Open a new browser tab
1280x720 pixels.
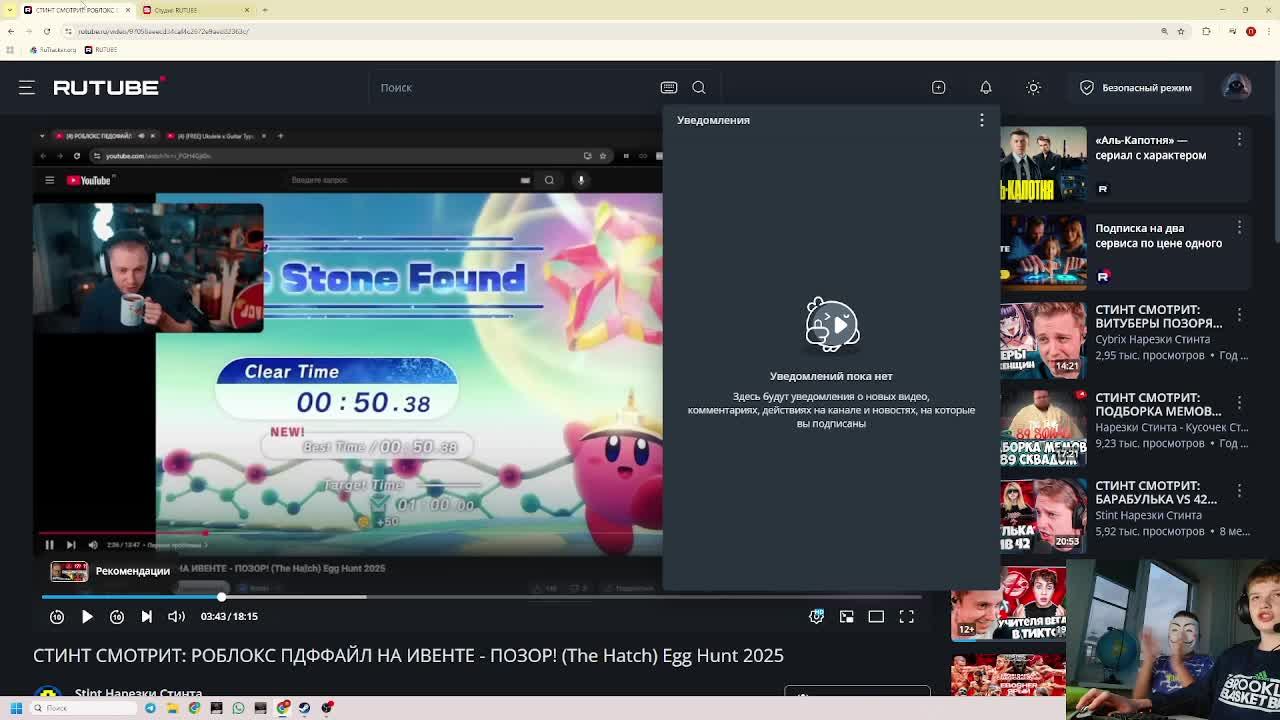tap(265, 10)
